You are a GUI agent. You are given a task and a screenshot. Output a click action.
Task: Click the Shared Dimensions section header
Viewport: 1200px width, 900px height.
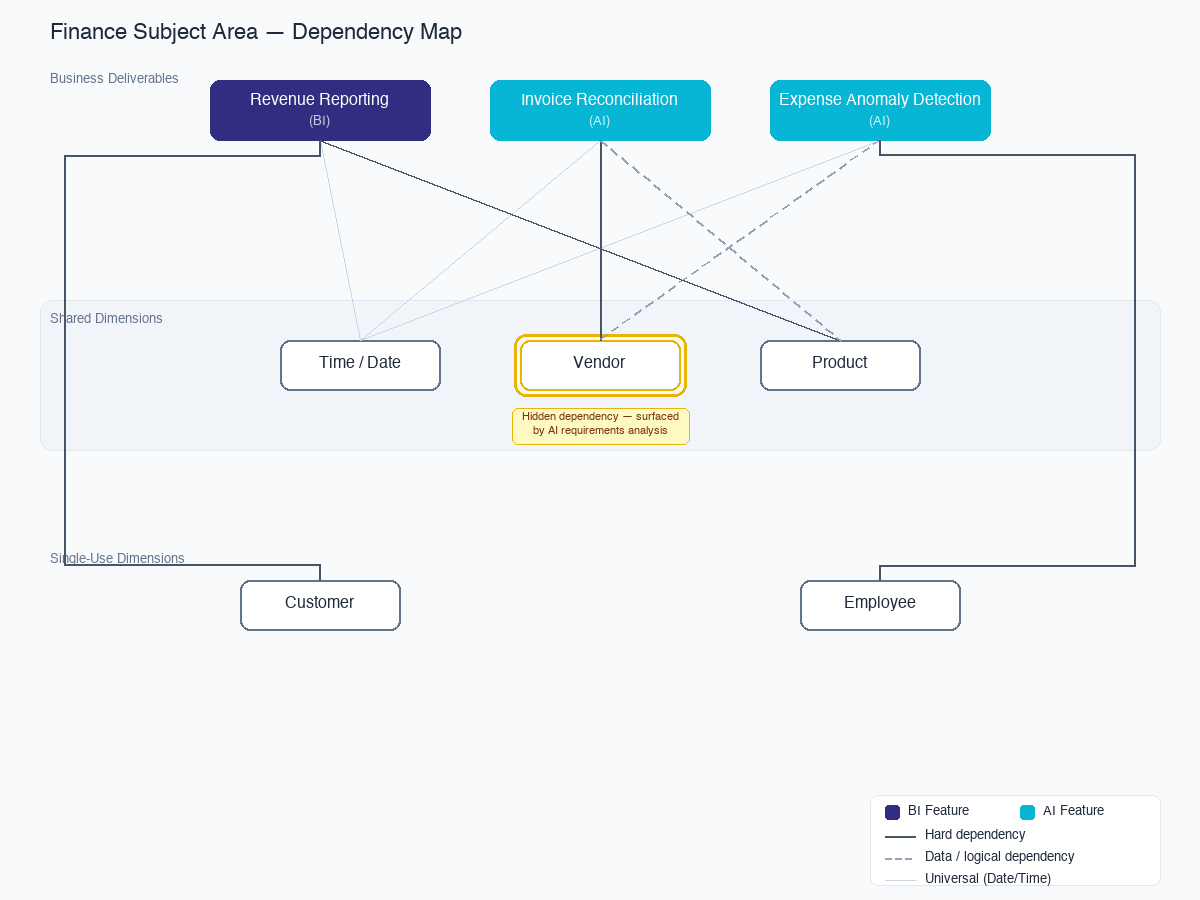(106, 318)
